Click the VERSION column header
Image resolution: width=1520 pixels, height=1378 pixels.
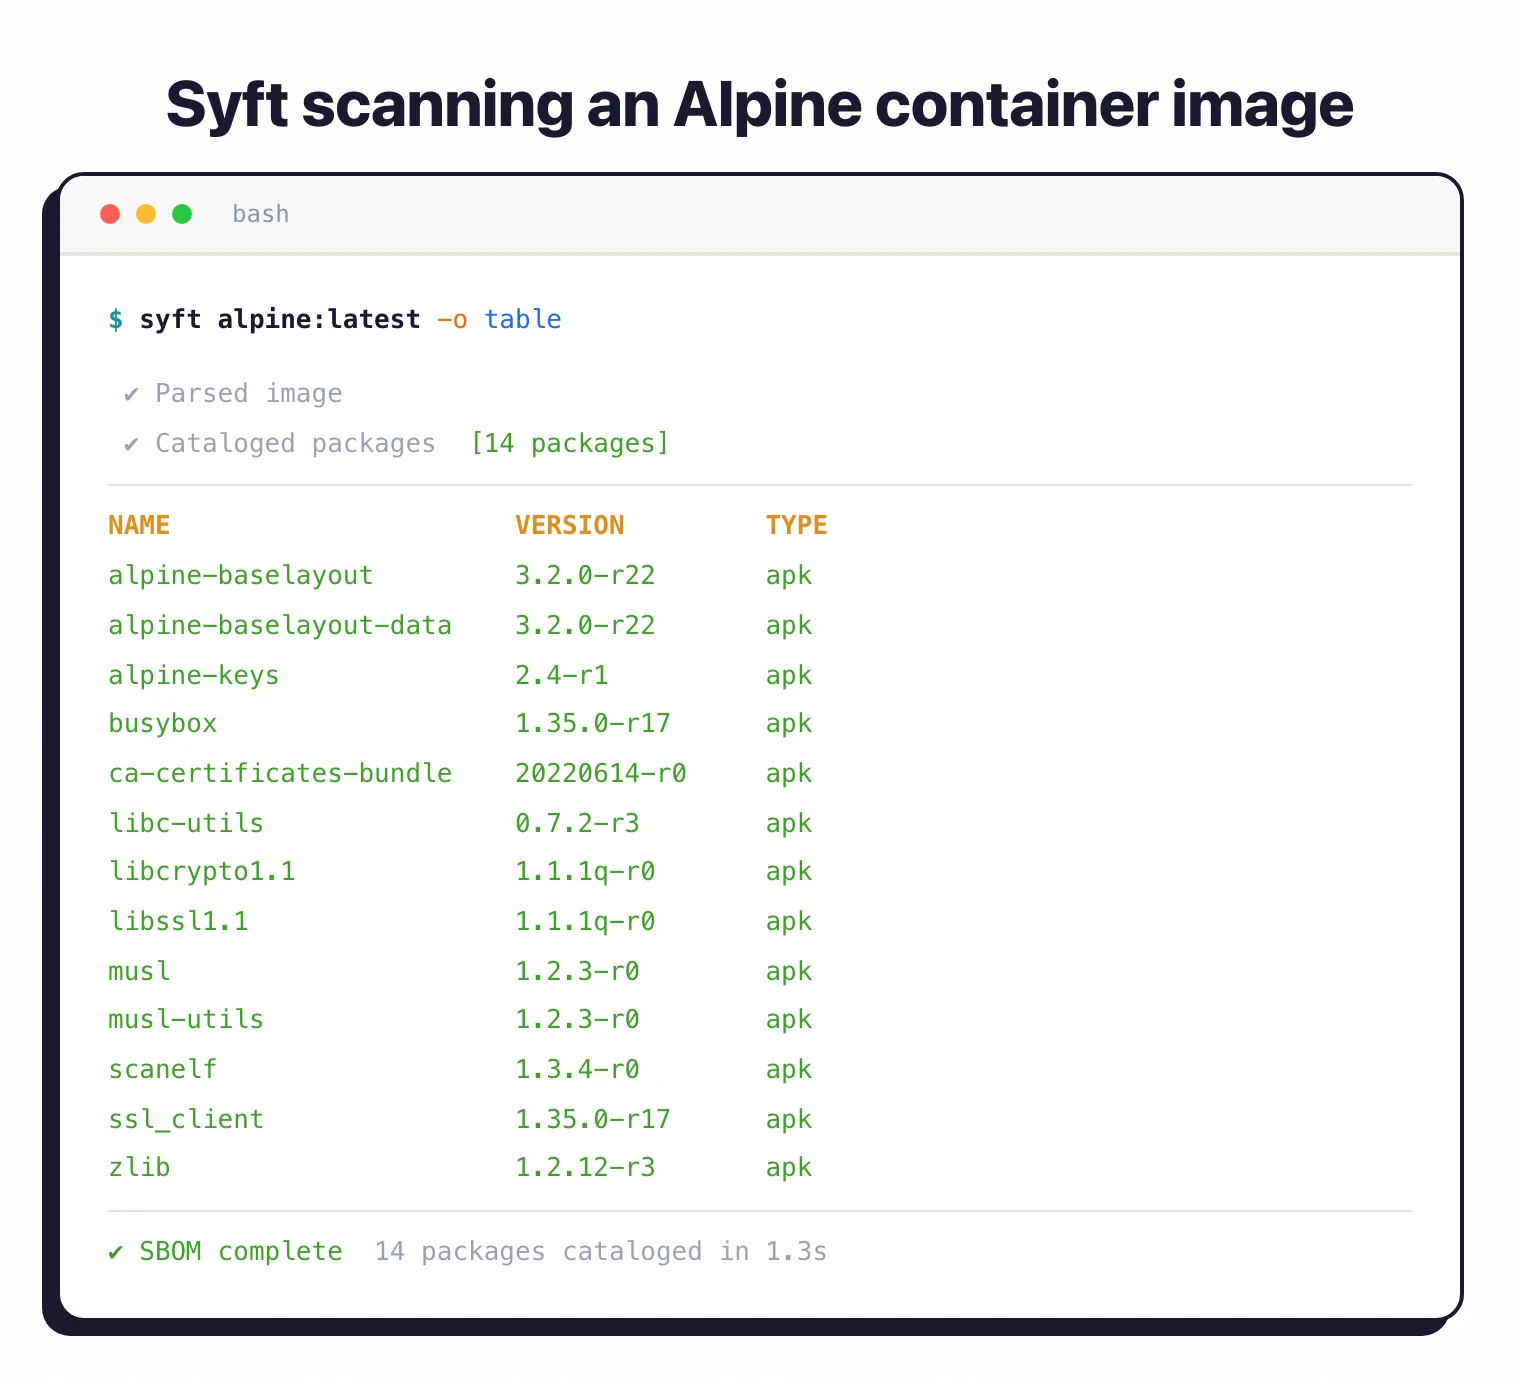[570, 524]
